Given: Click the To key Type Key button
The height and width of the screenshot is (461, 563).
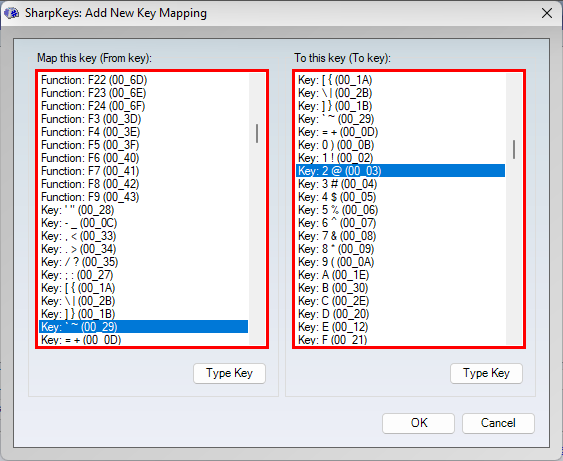Looking at the screenshot, I should (486, 373).
